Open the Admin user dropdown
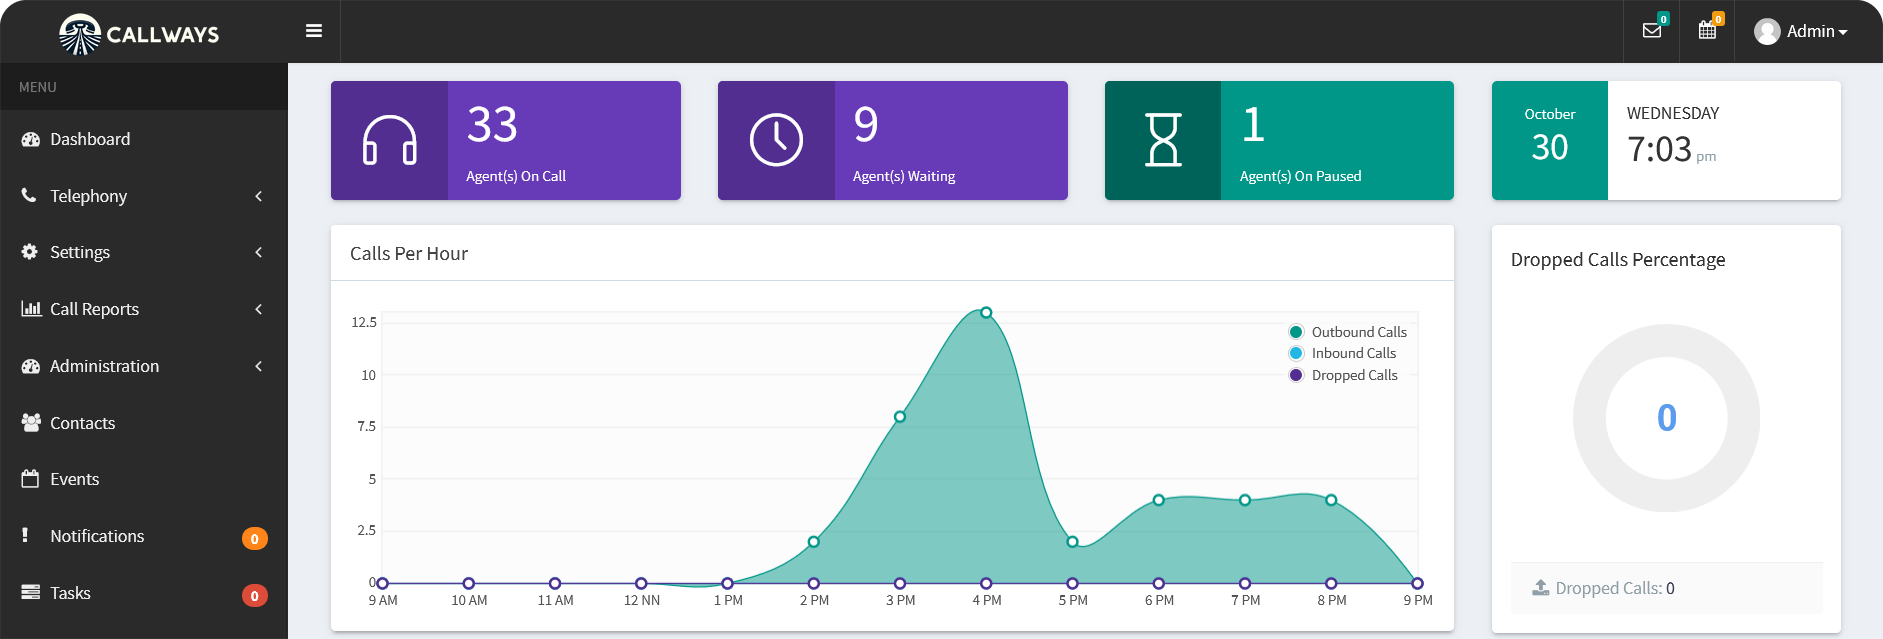The width and height of the screenshot is (1883, 639). pos(1801,32)
